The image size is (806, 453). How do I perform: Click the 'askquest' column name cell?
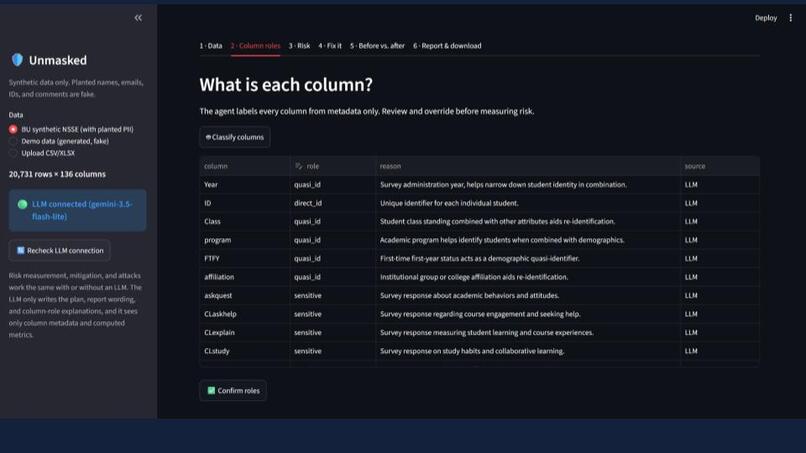tap(244, 296)
